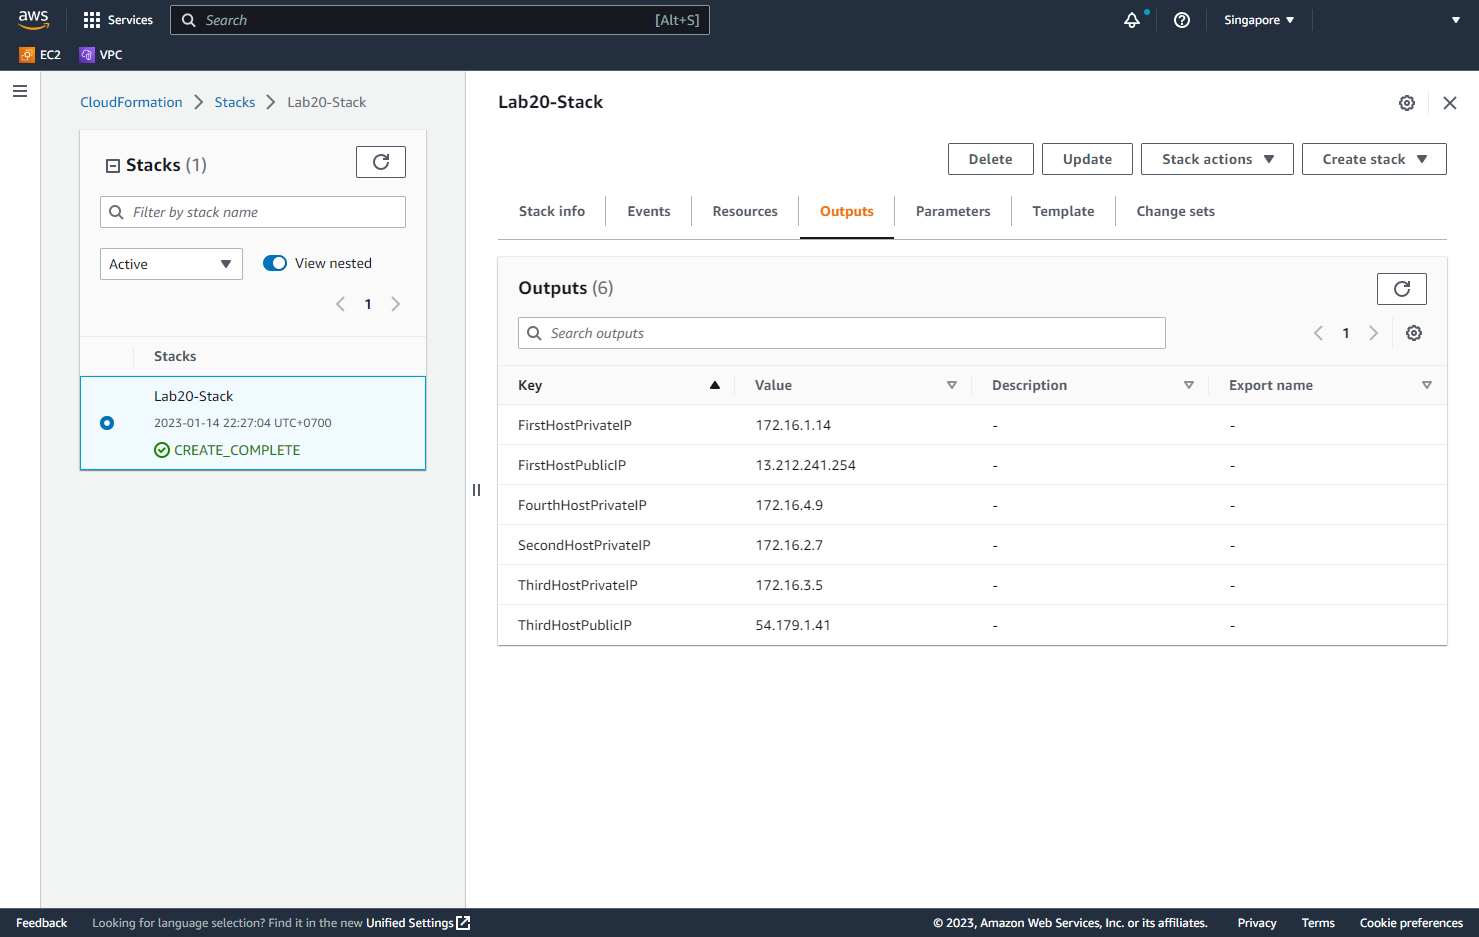Screen dimensions: 1479x937
Task: Open the Active filter dropdown
Action: [171, 264]
